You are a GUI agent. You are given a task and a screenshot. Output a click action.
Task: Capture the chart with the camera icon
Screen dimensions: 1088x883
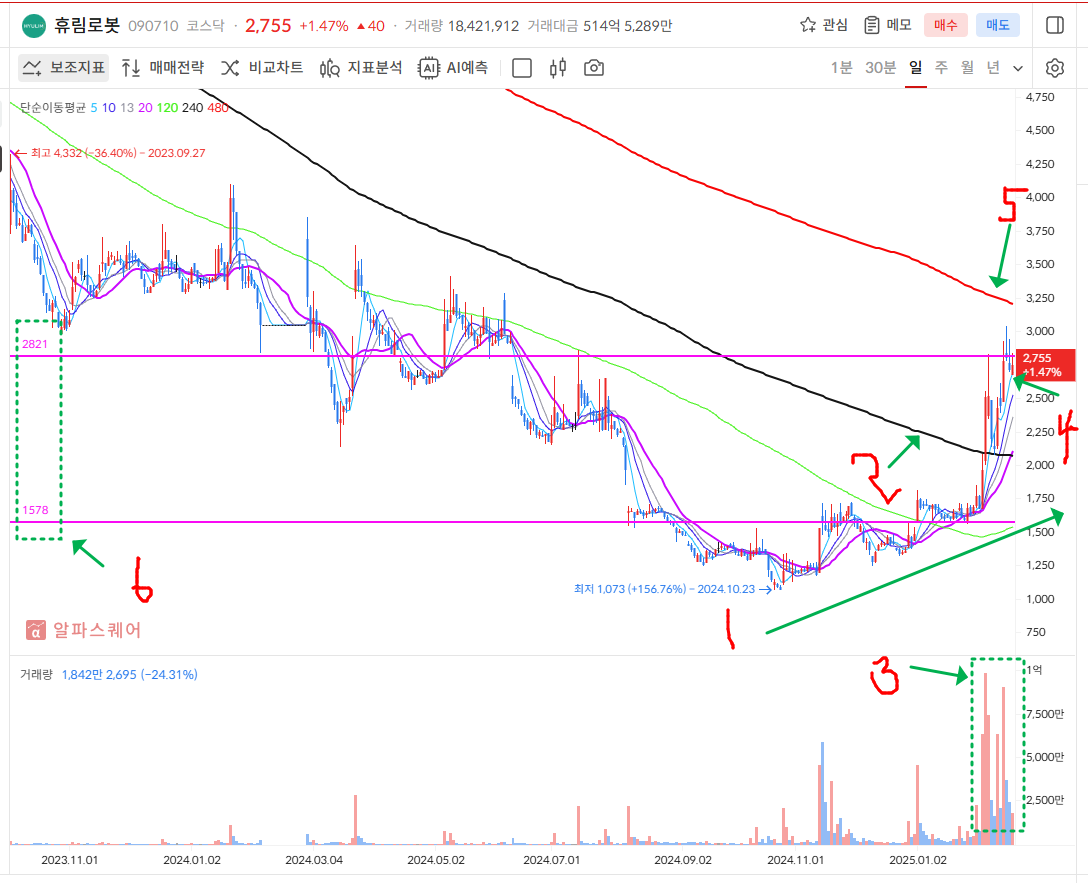[594, 68]
